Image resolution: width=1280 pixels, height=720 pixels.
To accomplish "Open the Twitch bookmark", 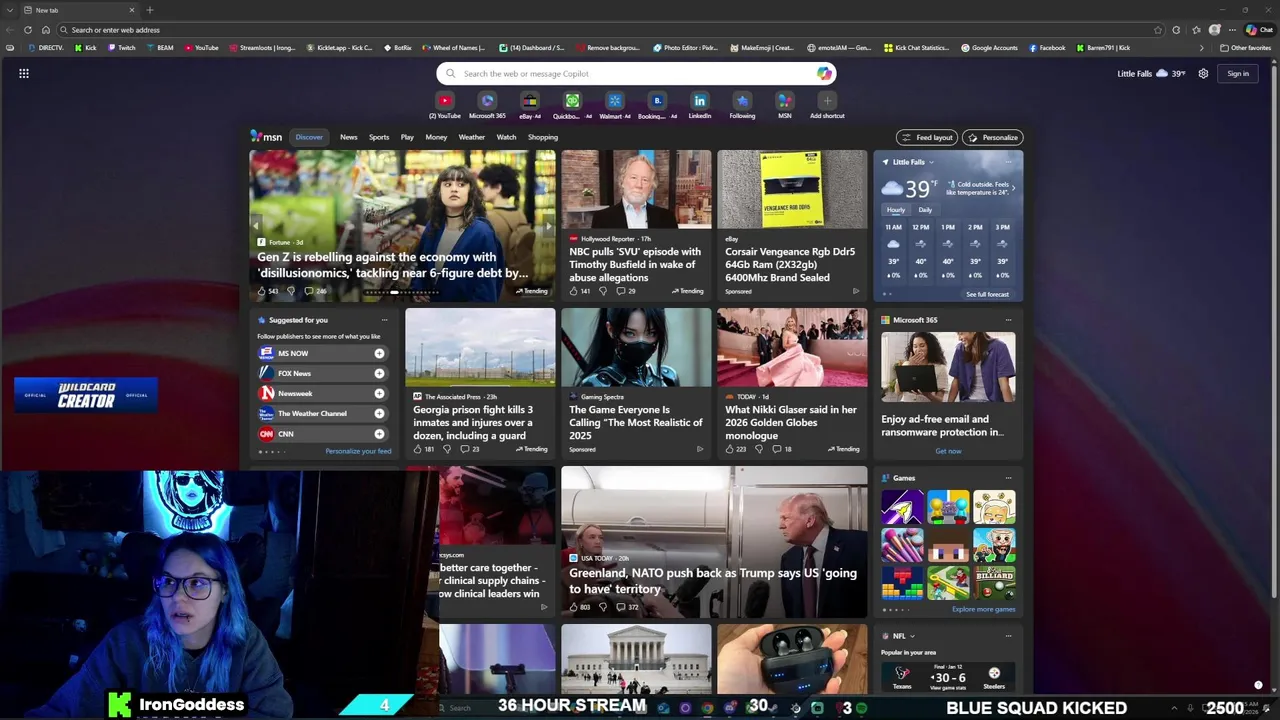I will coord(121,48).
